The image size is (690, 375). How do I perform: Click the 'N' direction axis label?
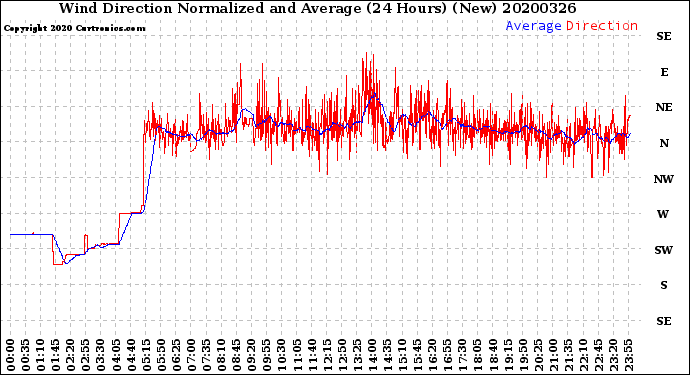tap(664, 143)
